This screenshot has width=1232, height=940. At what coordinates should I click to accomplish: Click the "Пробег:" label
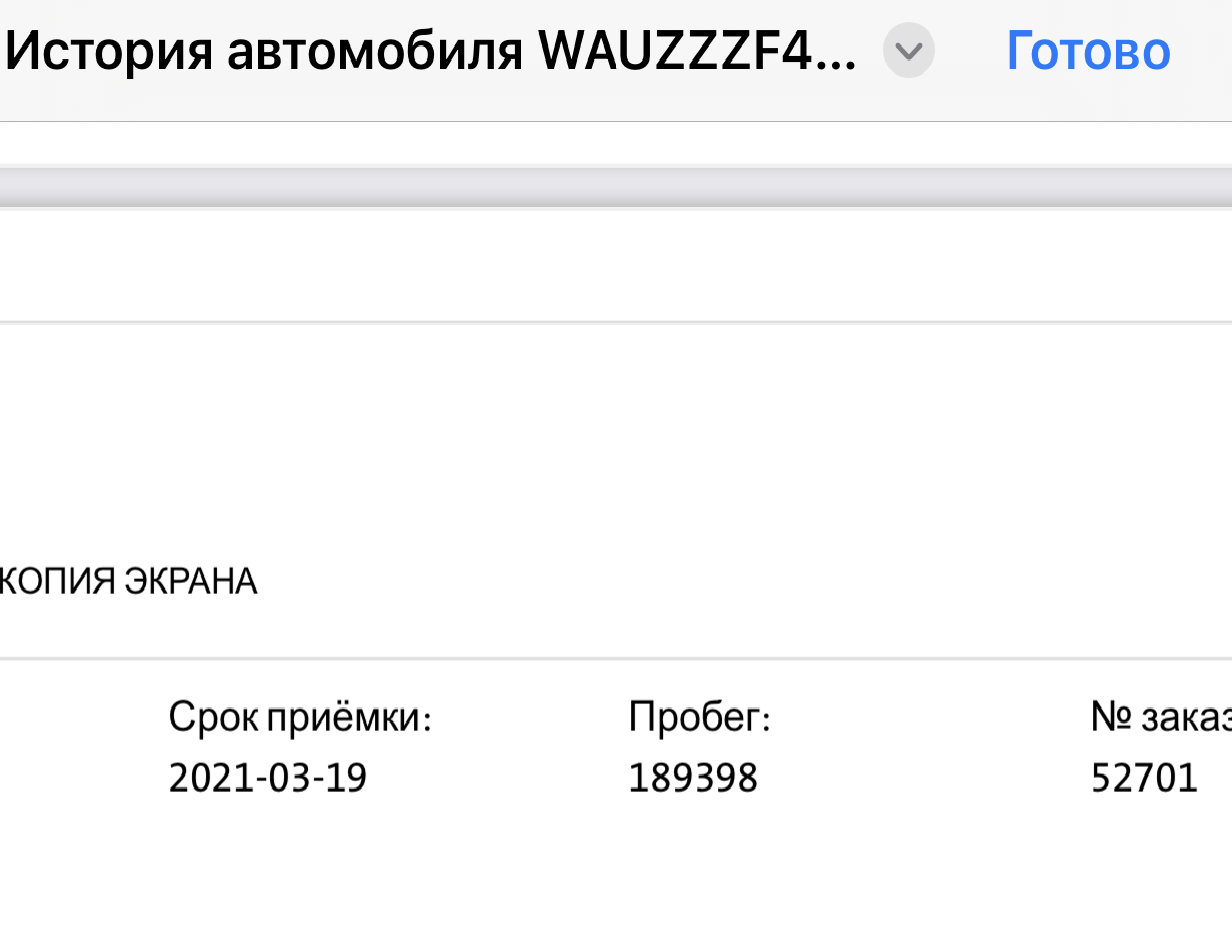[x=699, y=718]
